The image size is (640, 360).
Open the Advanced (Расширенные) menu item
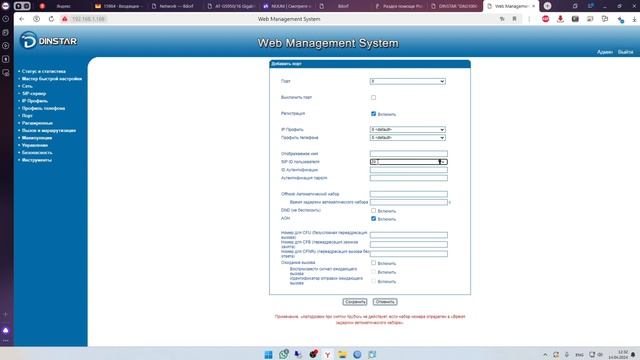[x=37, y=123]
